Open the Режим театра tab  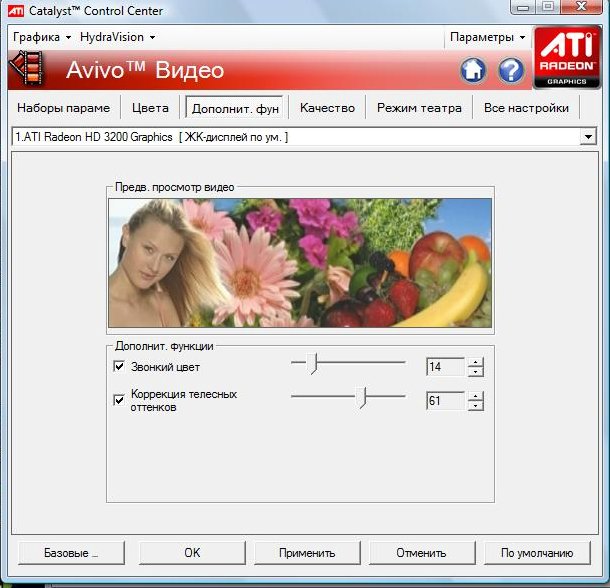tap(419, 108)
